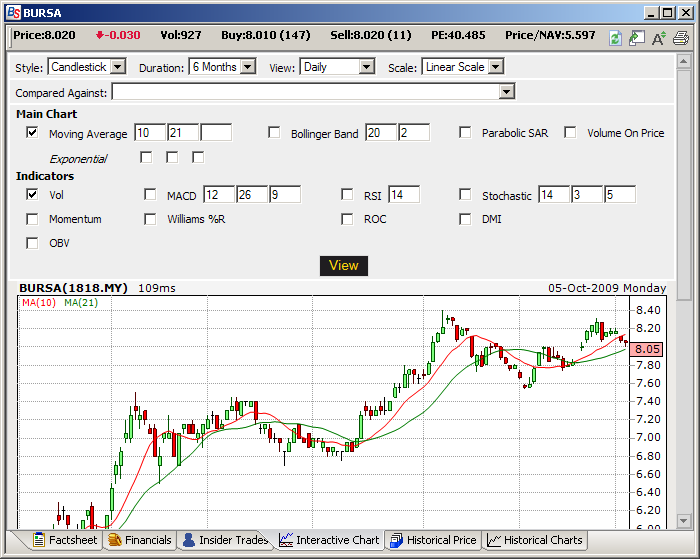Click the green MA(21) legend label
The width and height of the screenshot is (700, 559).
pos(81,303)
